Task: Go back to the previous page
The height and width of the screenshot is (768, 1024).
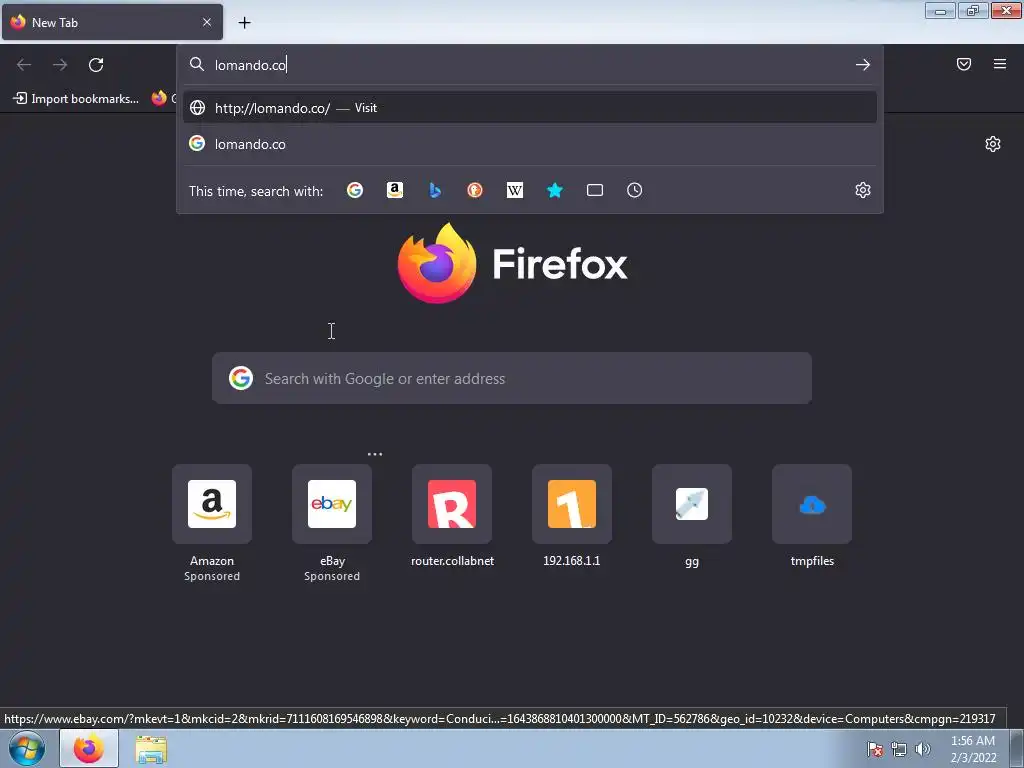Action: click(24, 65)
